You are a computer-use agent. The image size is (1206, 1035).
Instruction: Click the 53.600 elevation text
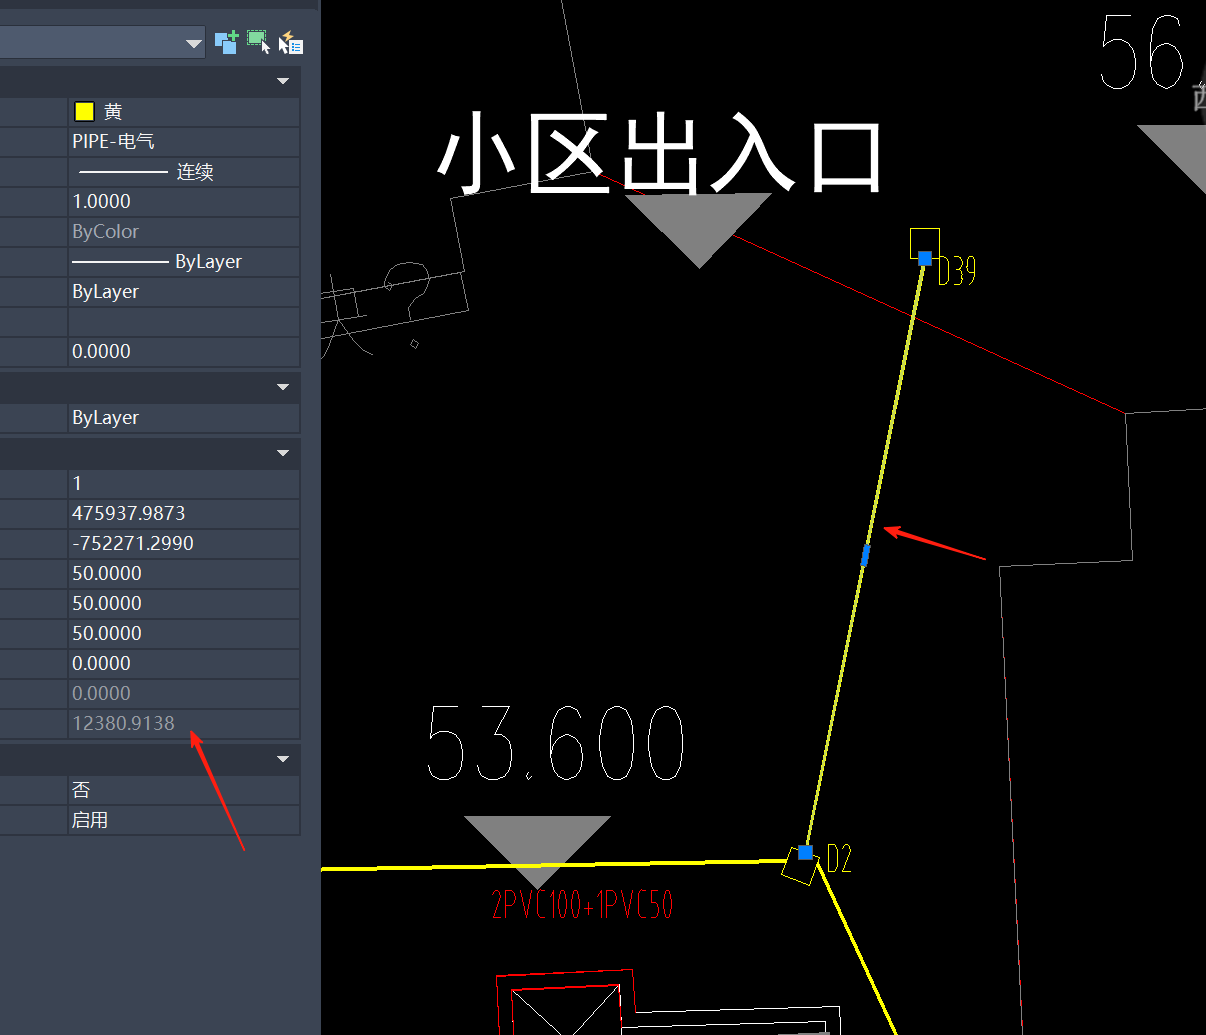click(556, 743)
